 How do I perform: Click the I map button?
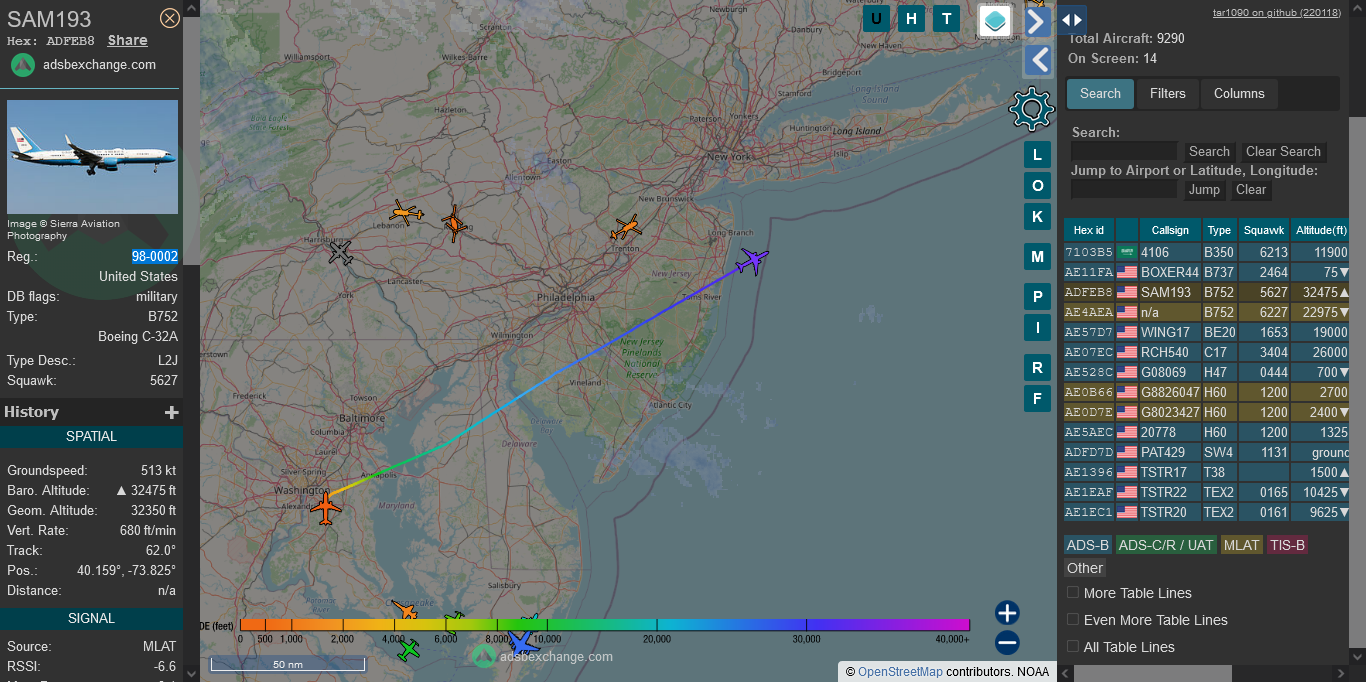1037,328
